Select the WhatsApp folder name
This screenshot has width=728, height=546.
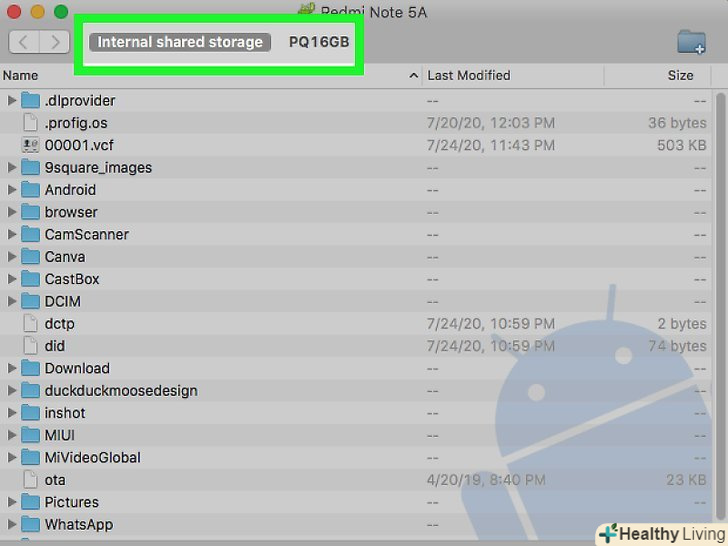(79, 525)
